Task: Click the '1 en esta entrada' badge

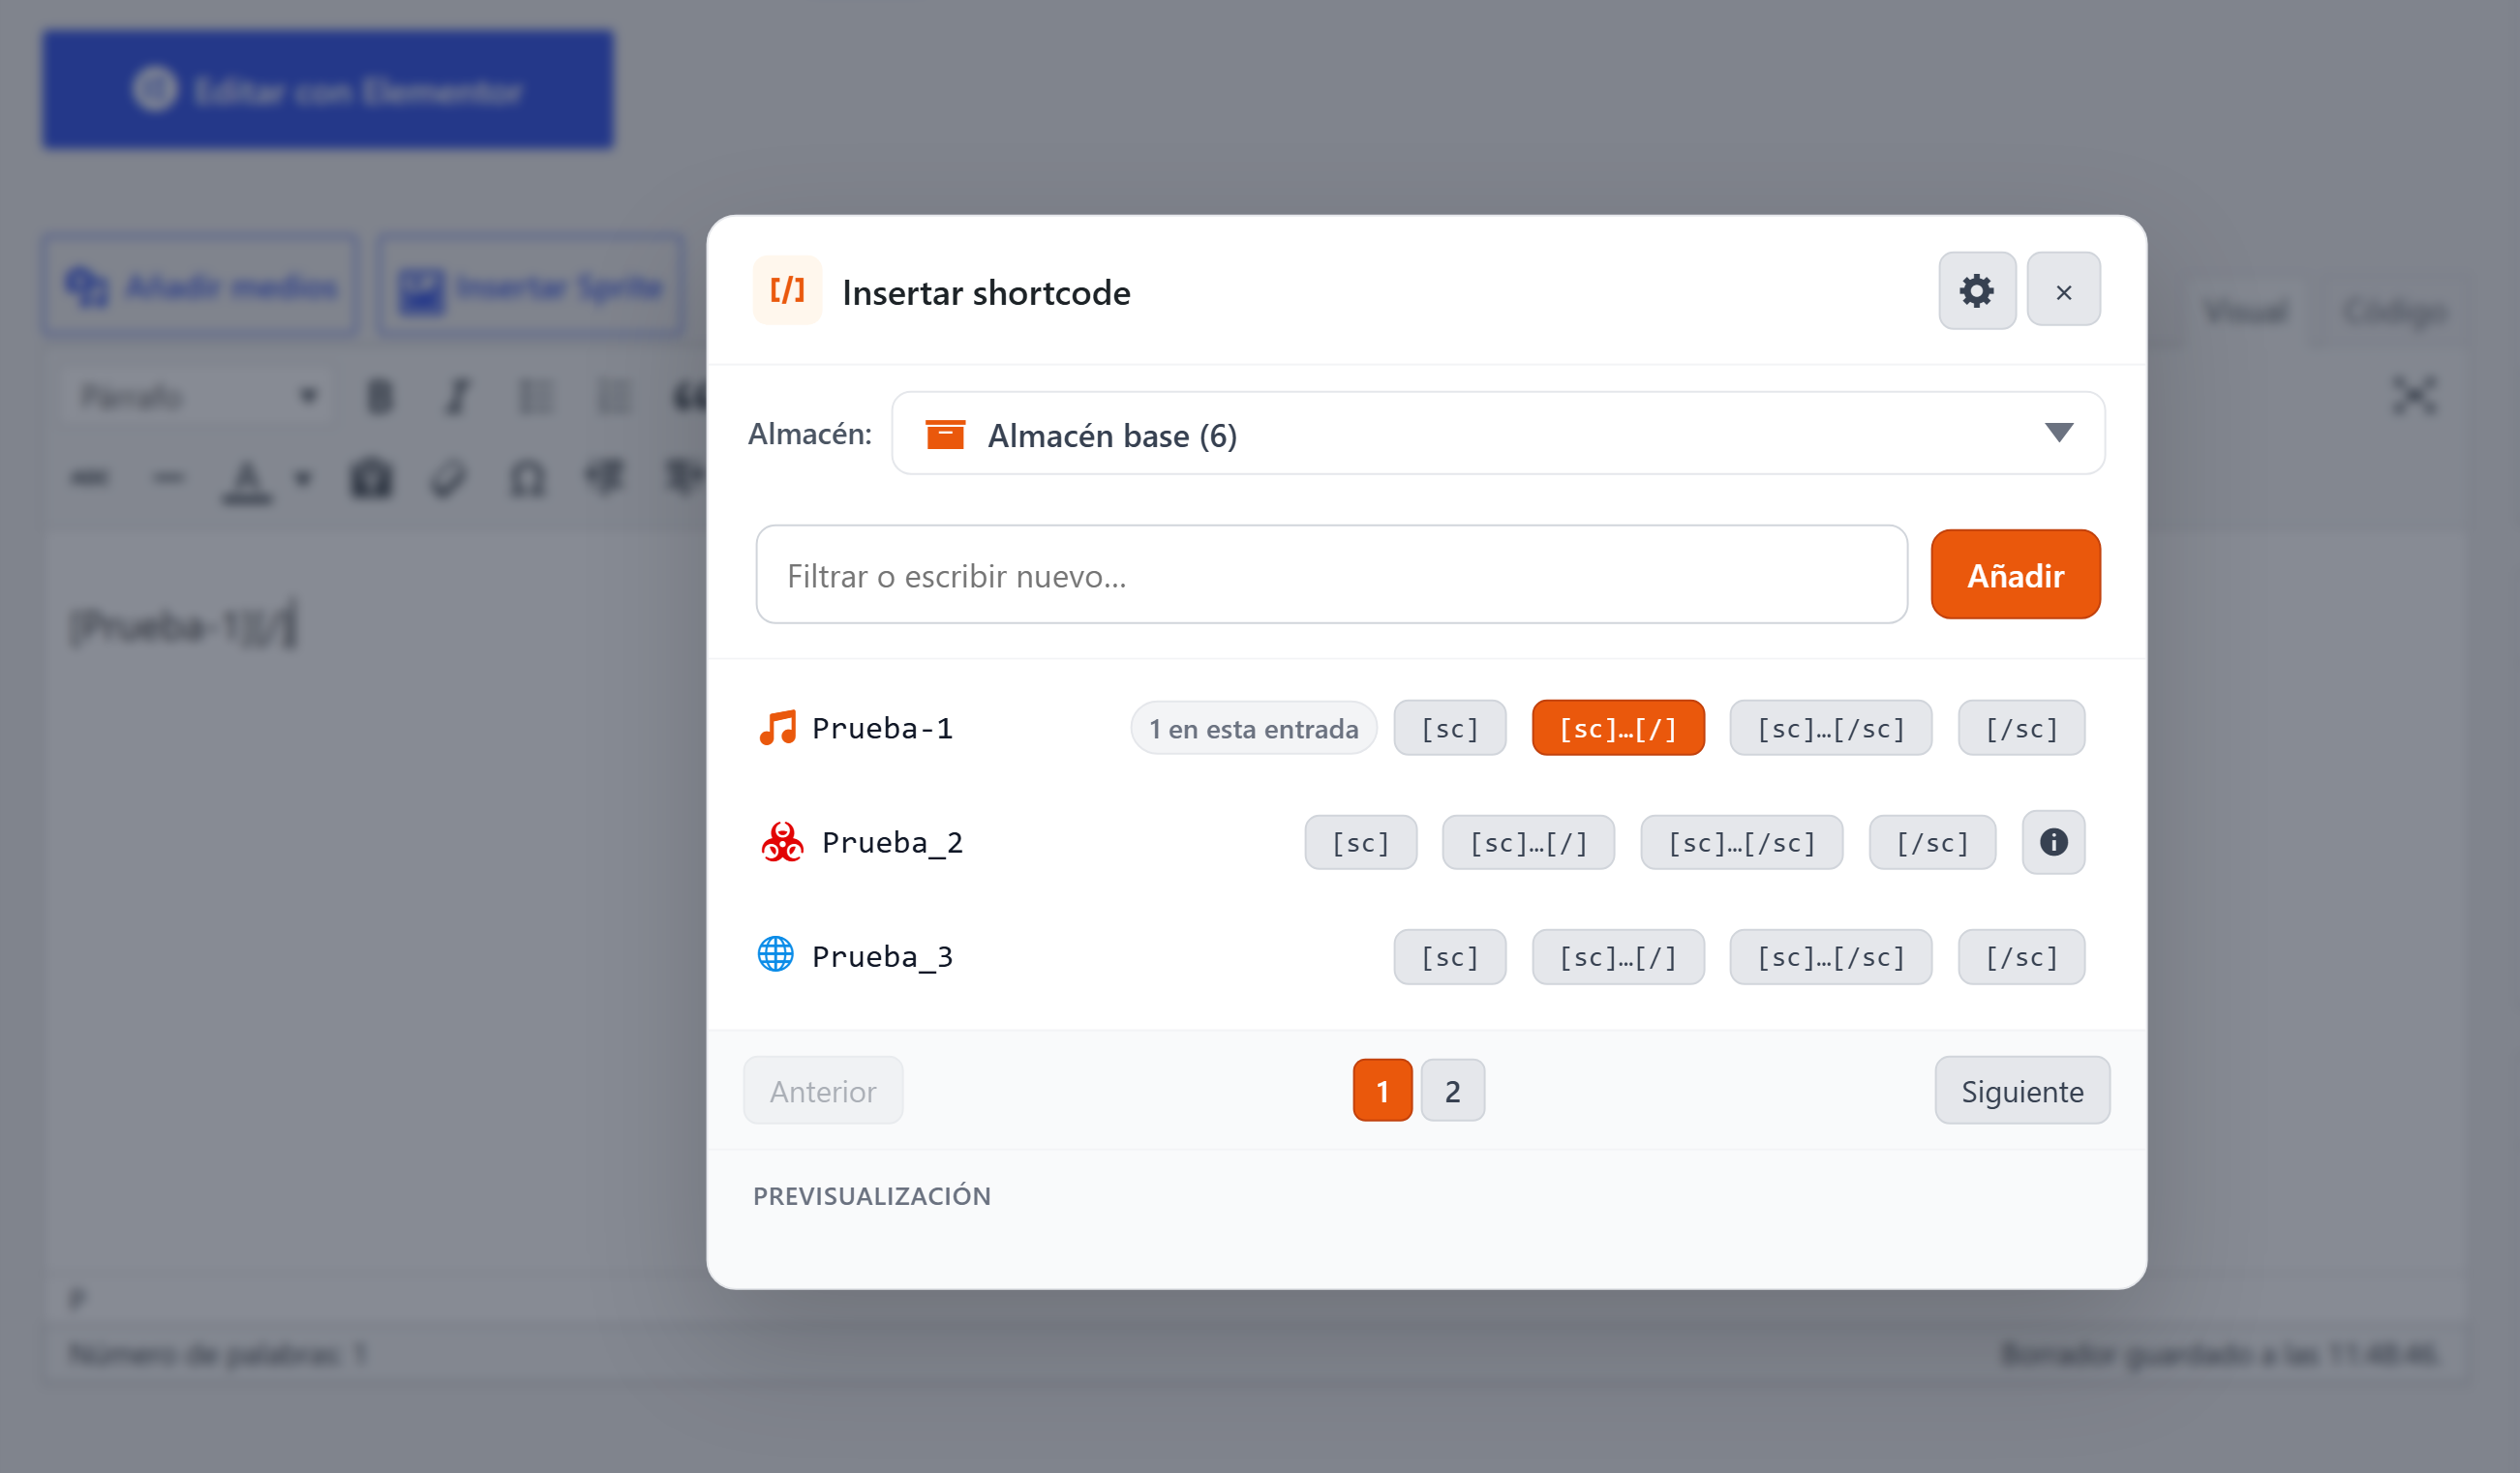Action: pyautogui.click(x=1253, y=728)
